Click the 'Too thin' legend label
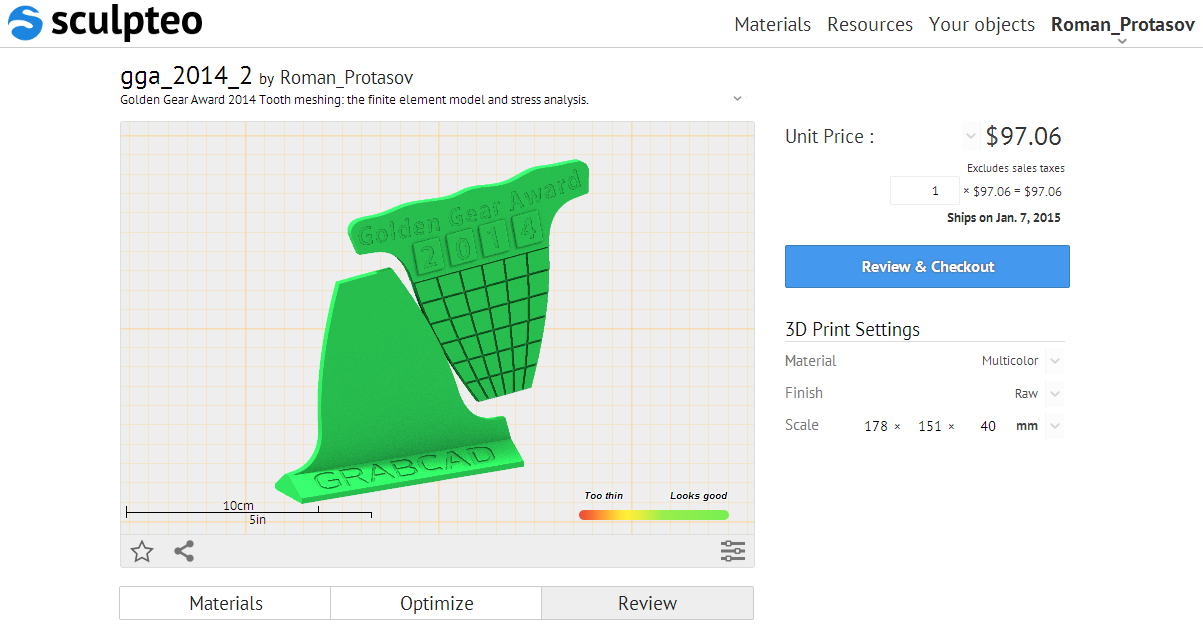 click(604, 496)
